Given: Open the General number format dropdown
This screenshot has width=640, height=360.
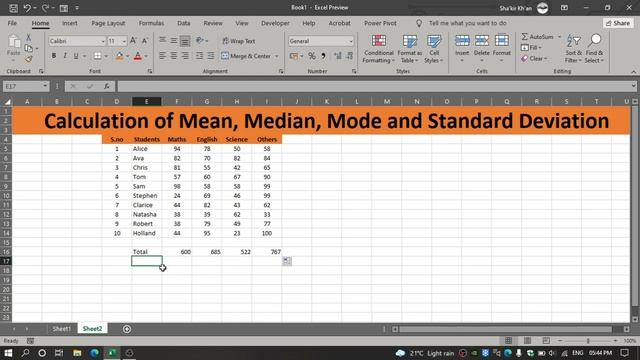Looking at the screenshot, I should (351, 41).
